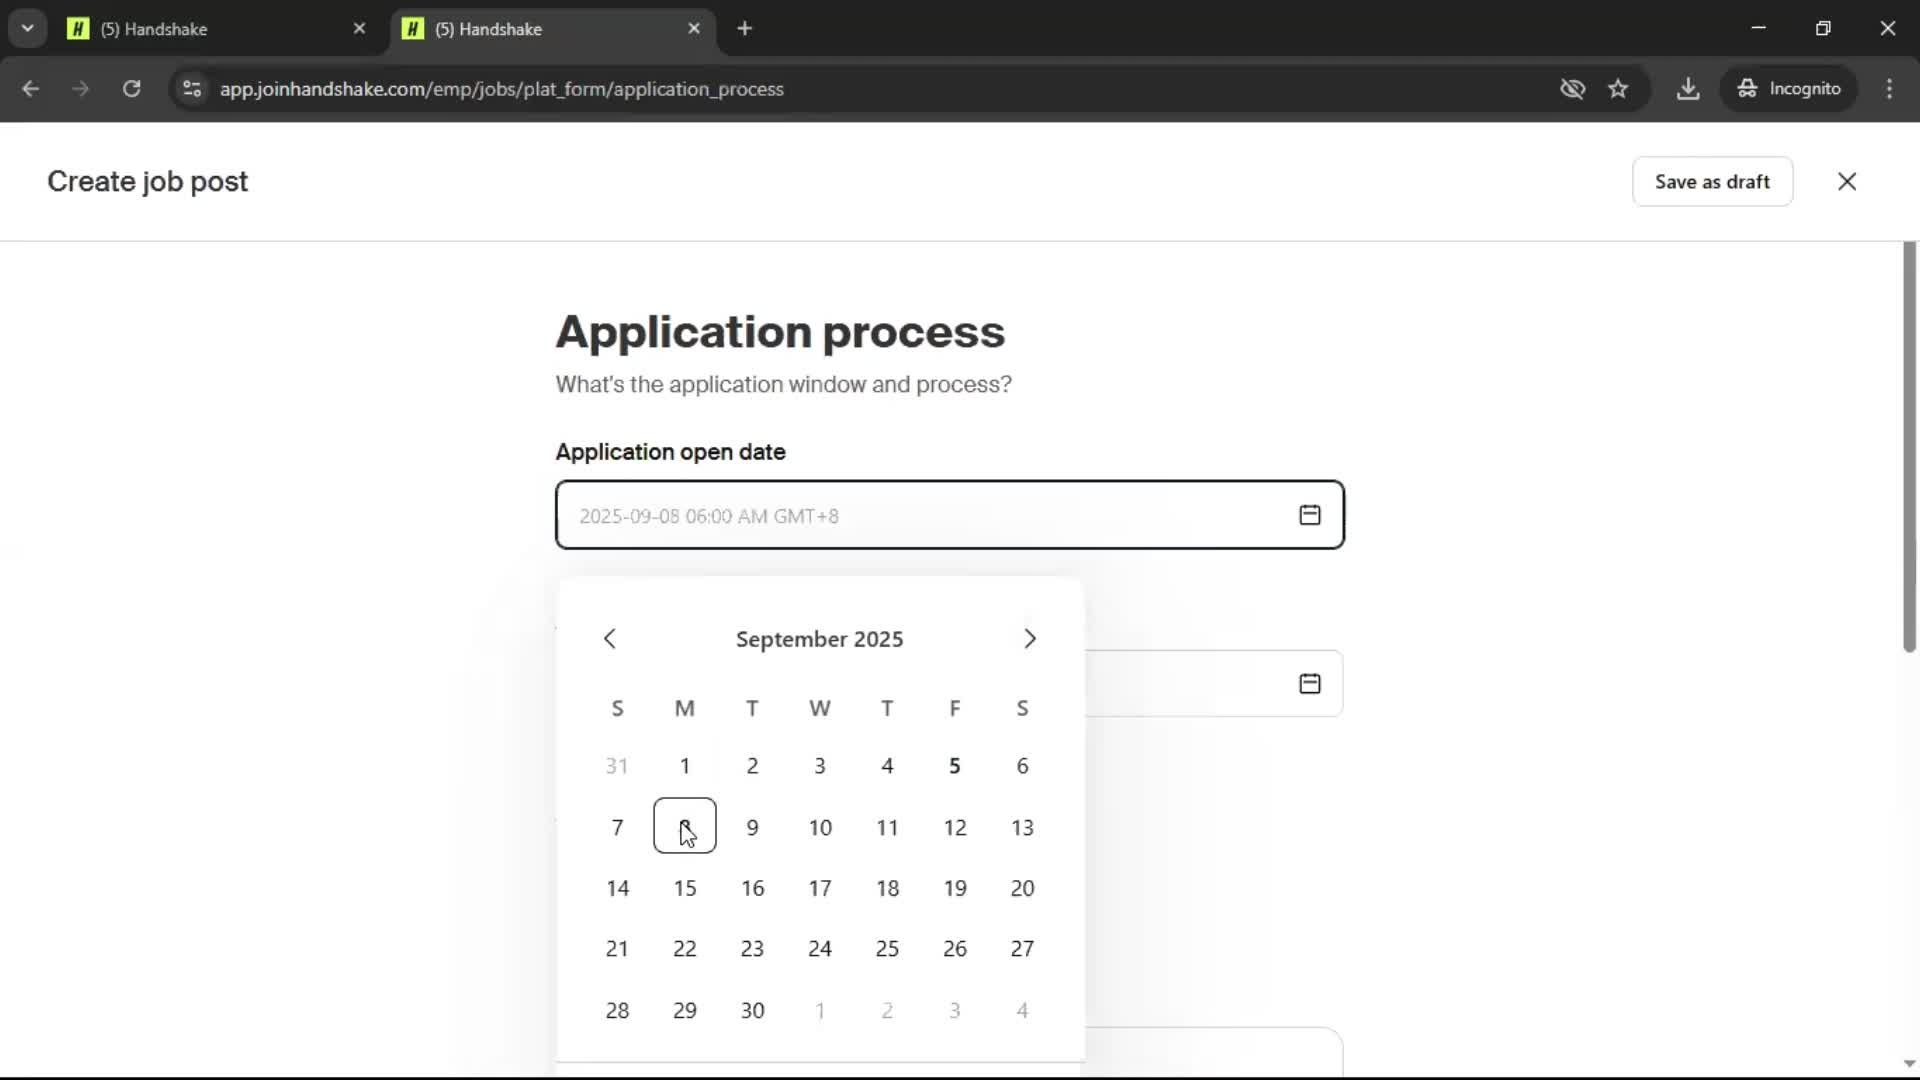Select September 9 in calendar
1920x1080 pixels.
(x=752, y=828)
